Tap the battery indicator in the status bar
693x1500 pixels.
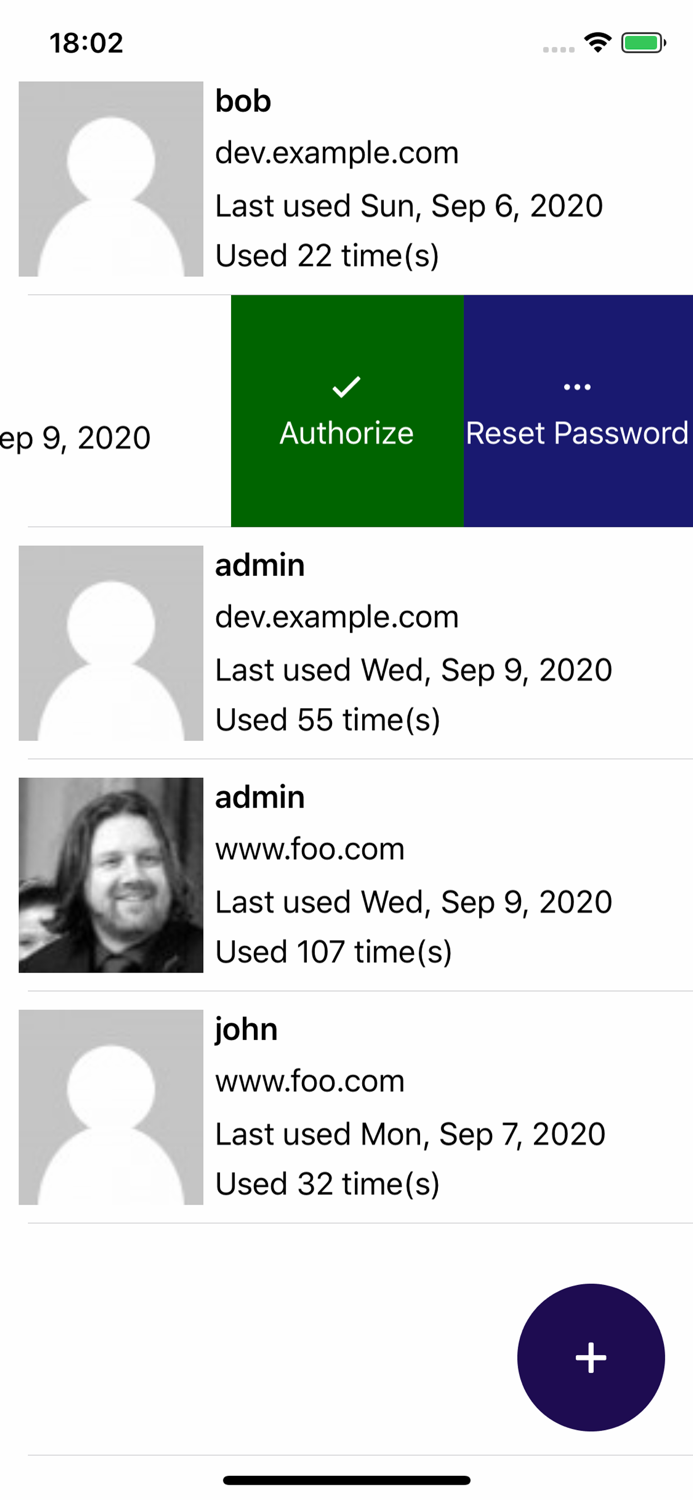(641, 42)
